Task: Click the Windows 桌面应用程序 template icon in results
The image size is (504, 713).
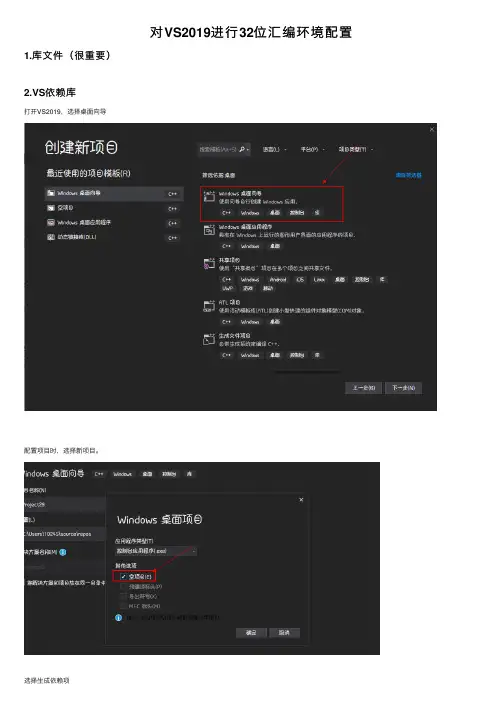Action: coord(209,230)
